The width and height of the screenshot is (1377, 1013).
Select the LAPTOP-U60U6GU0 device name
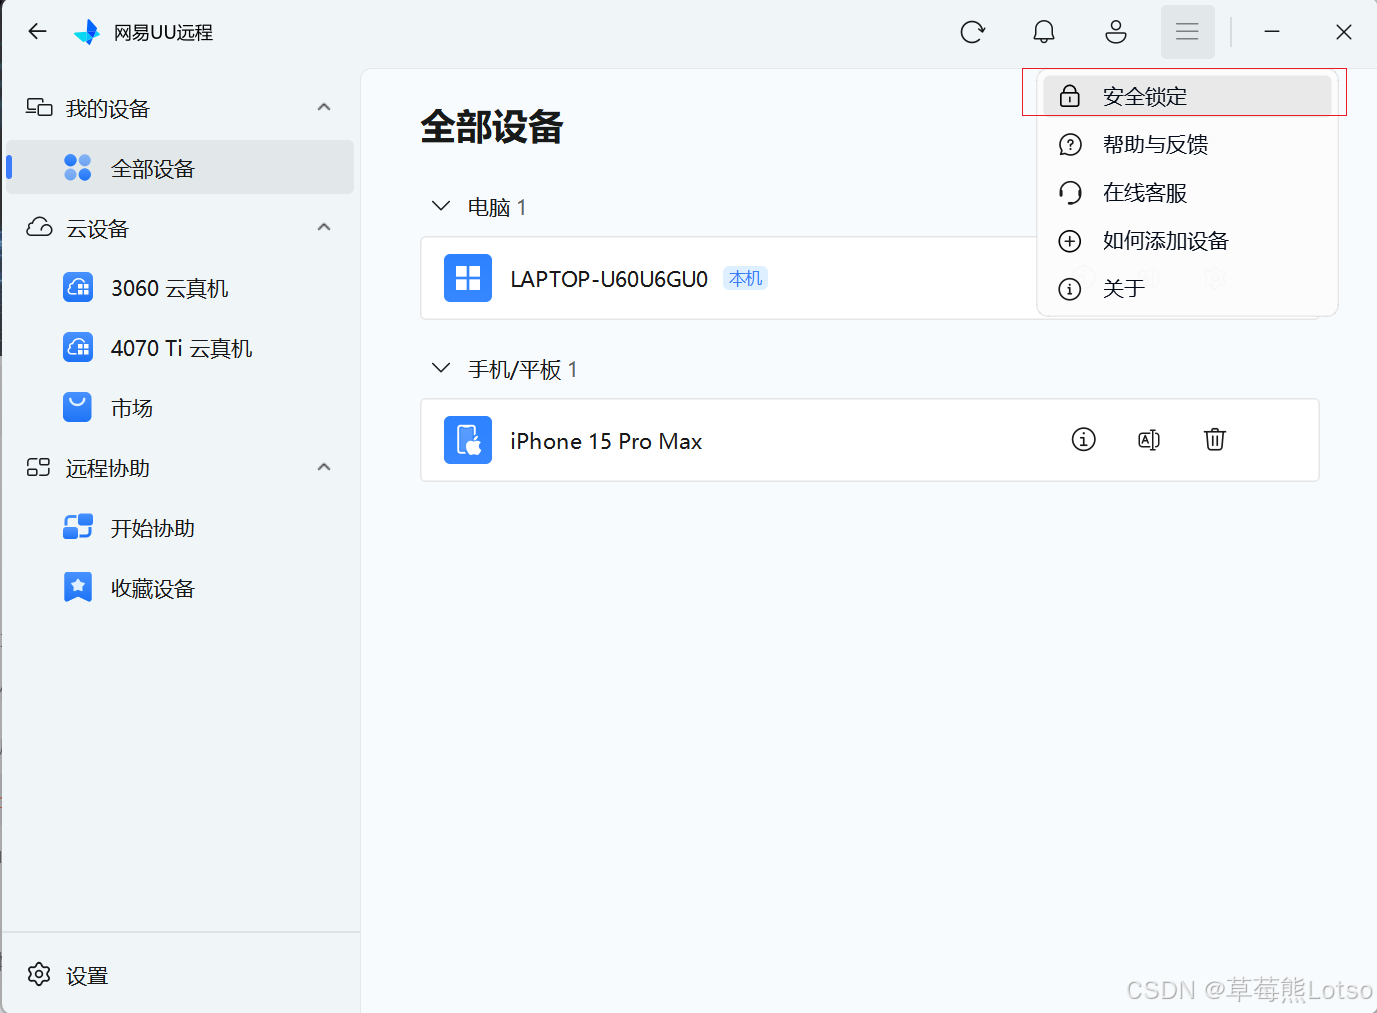click(609, 279)
